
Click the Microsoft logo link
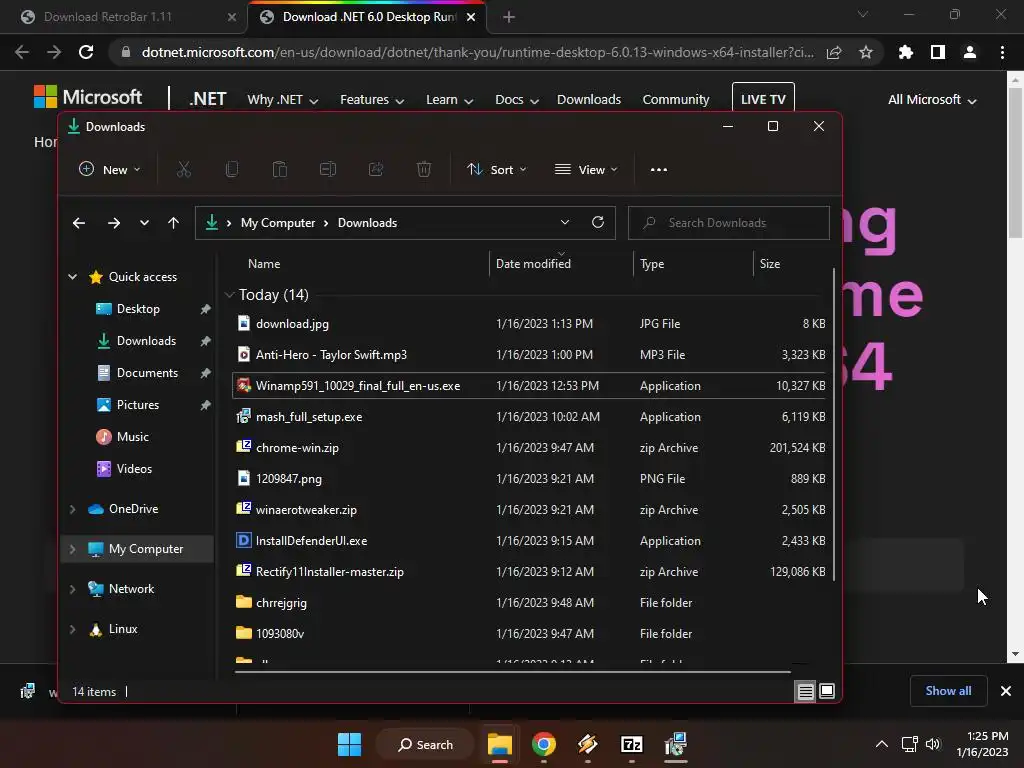(x=88, y=97)
